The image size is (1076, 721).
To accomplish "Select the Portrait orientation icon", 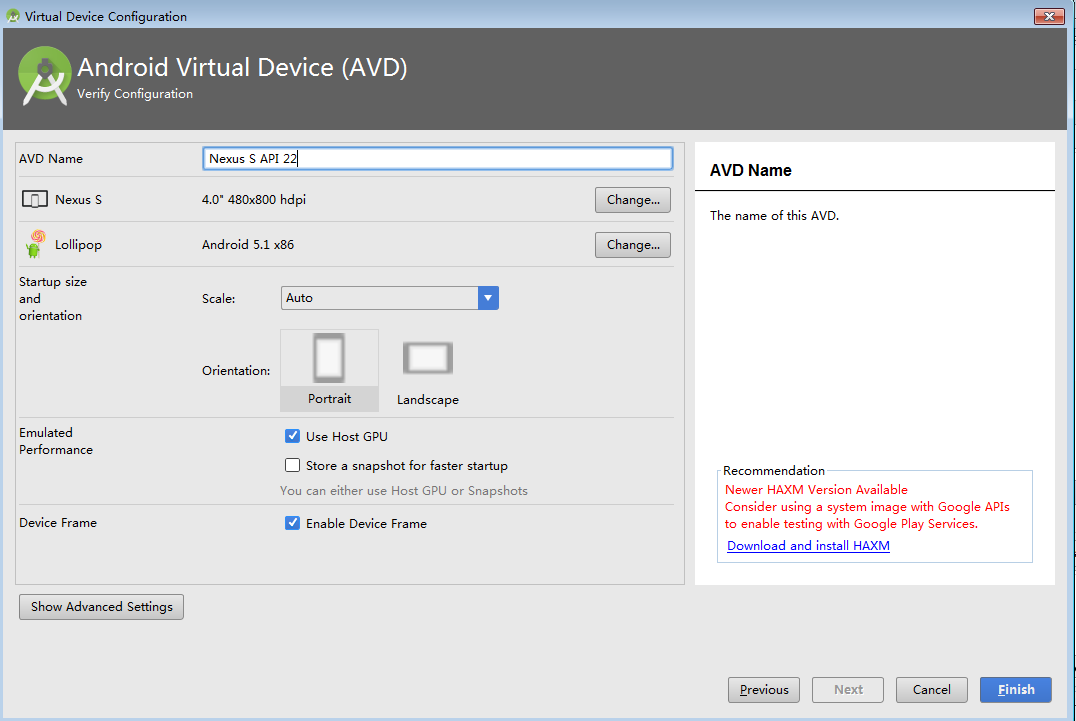I will [x=329, y=359].
